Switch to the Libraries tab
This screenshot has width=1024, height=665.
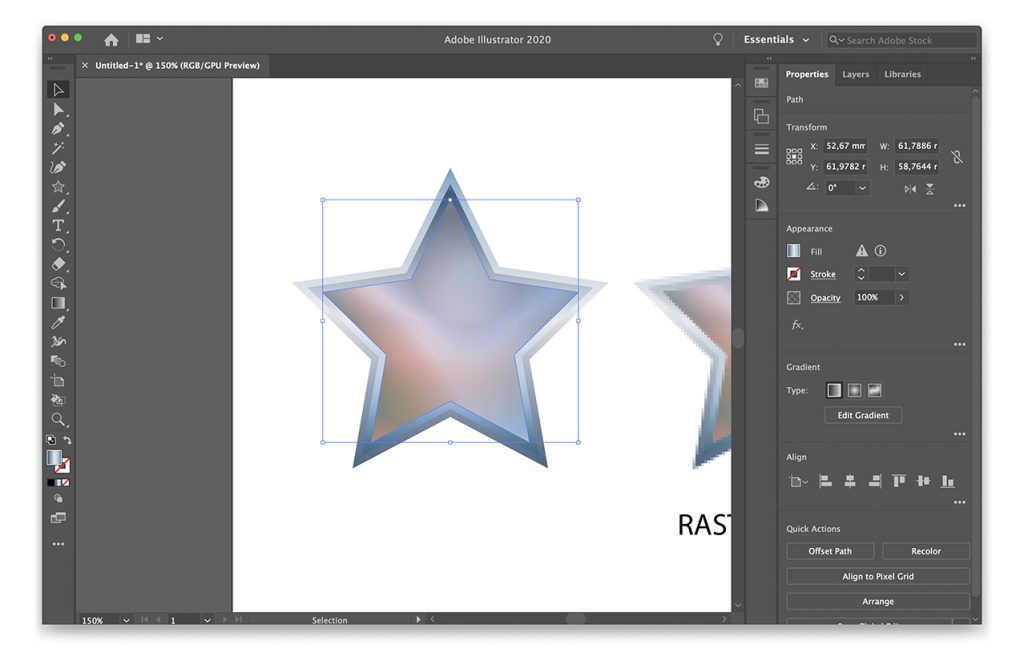(903, 74)
